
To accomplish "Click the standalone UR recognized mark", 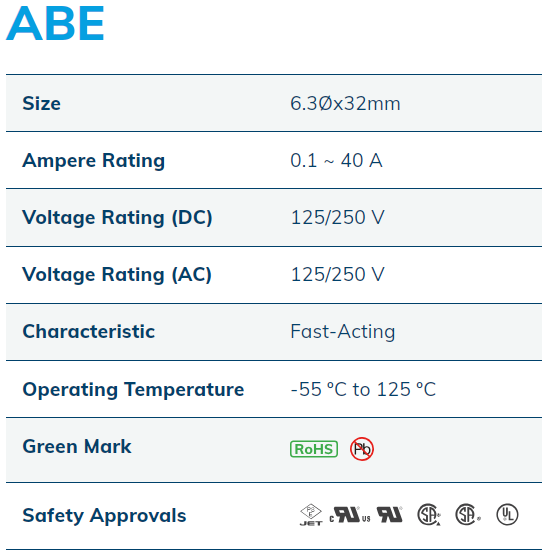I will 390,515.
